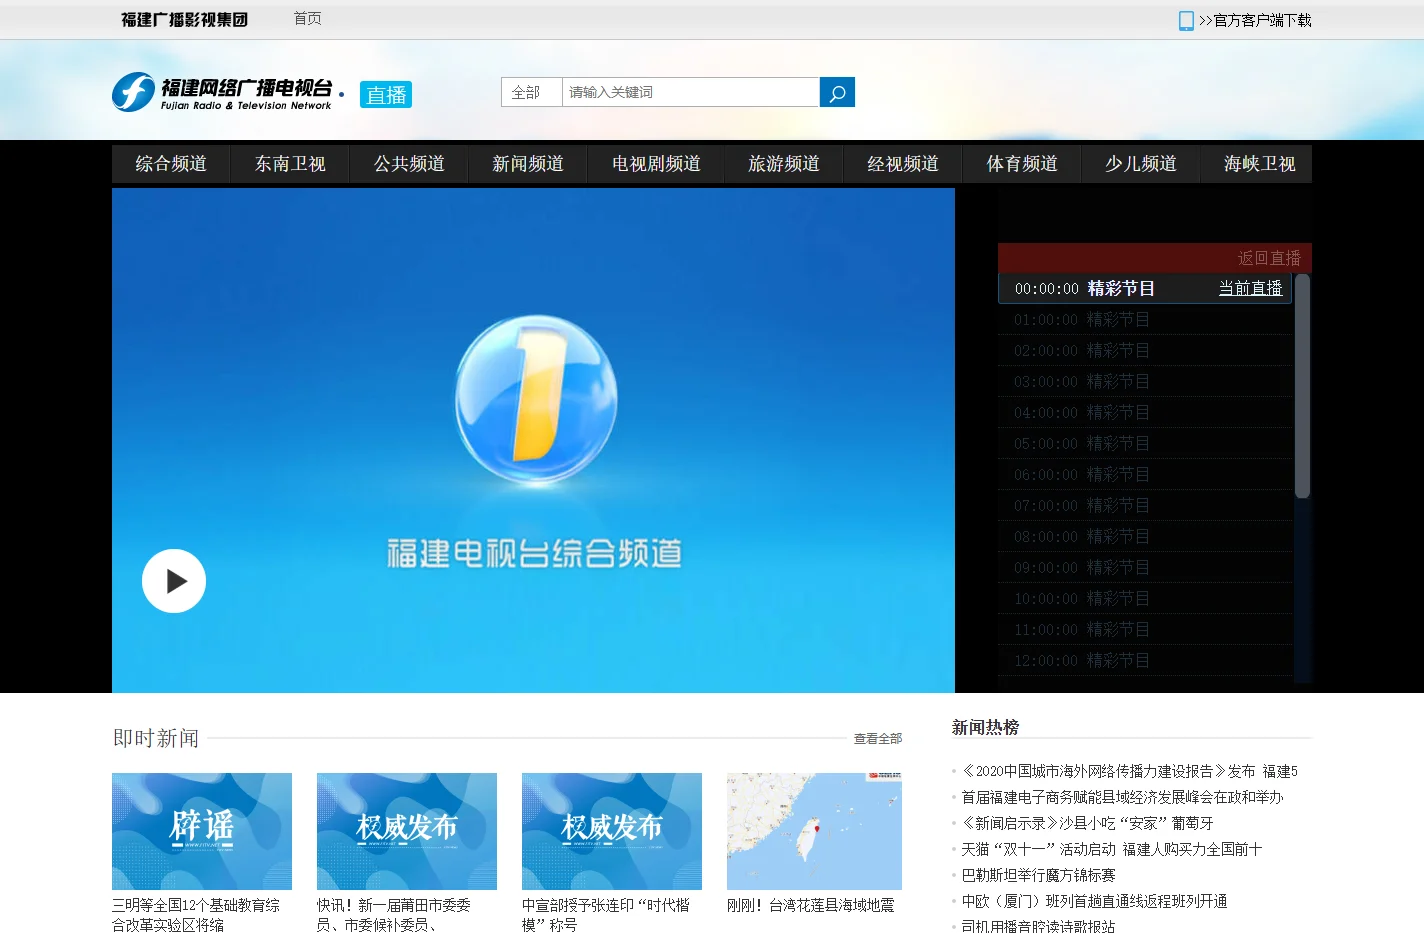Switch to 电视剧频道 channel
The image size is (1424, 933).
tap(656, 164)
